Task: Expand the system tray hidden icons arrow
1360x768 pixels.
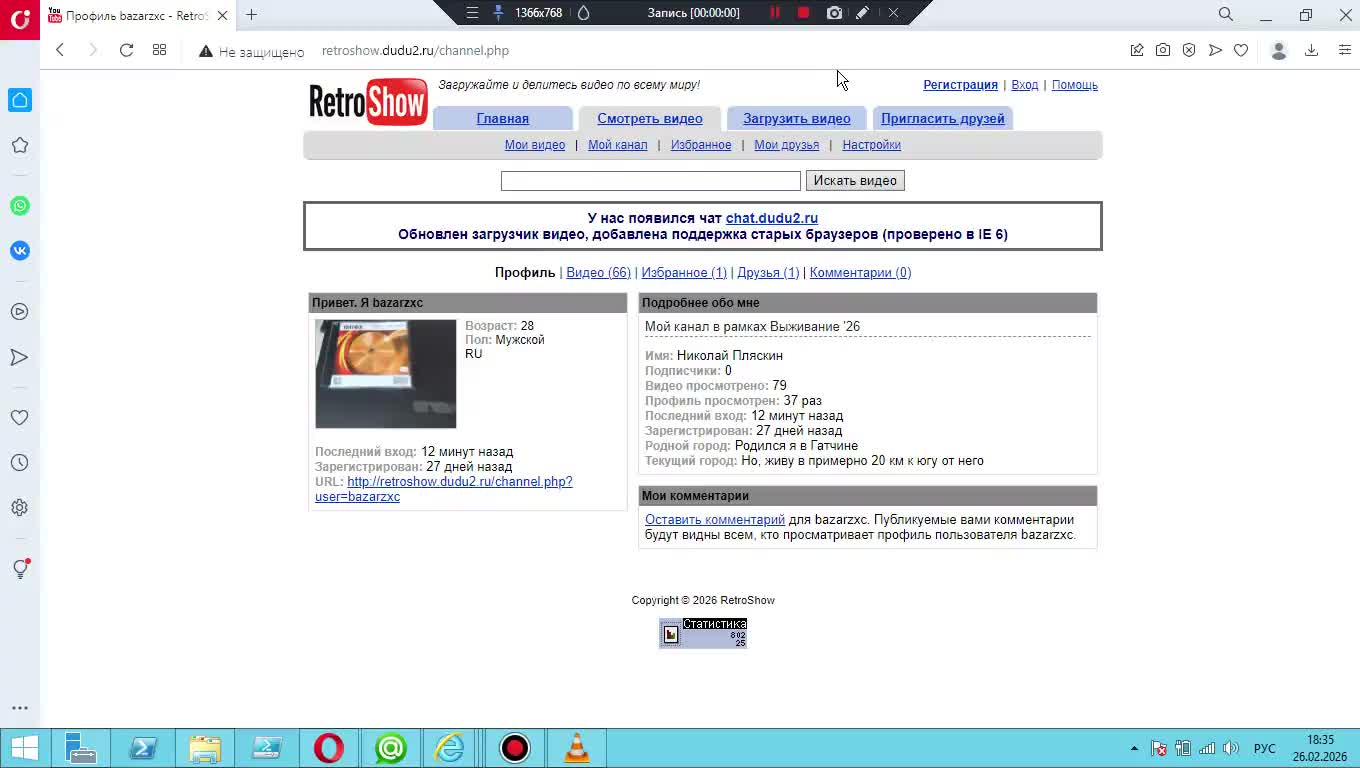Action: click(x=1134, y=748)
